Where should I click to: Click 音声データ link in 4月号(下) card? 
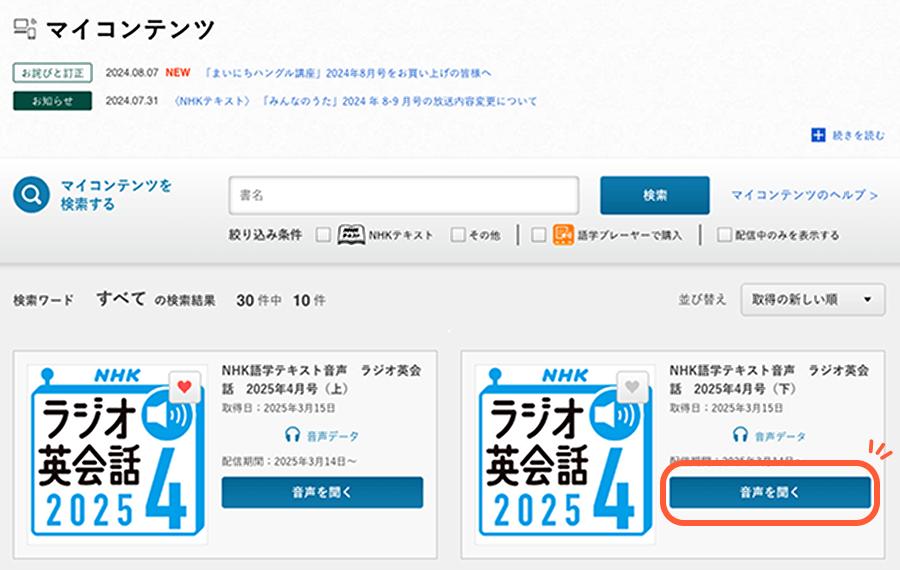click(x=780, y=436)
